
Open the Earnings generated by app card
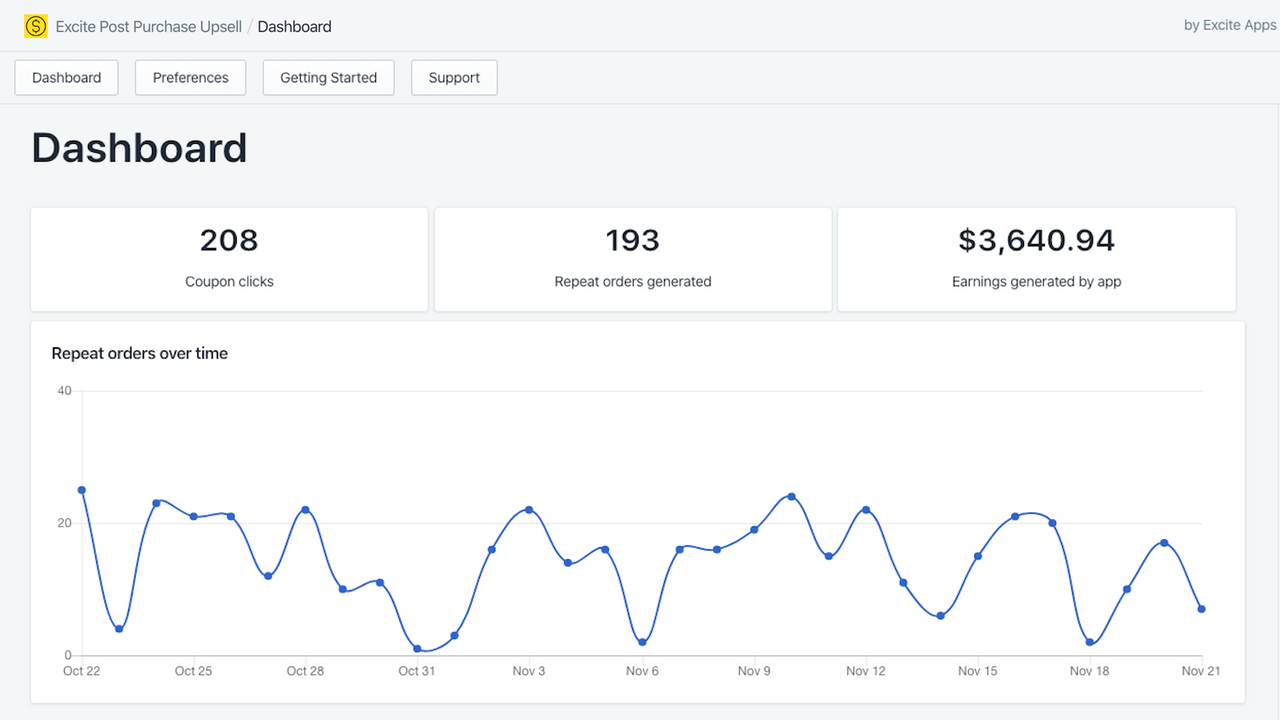[x=1036, y=259]
